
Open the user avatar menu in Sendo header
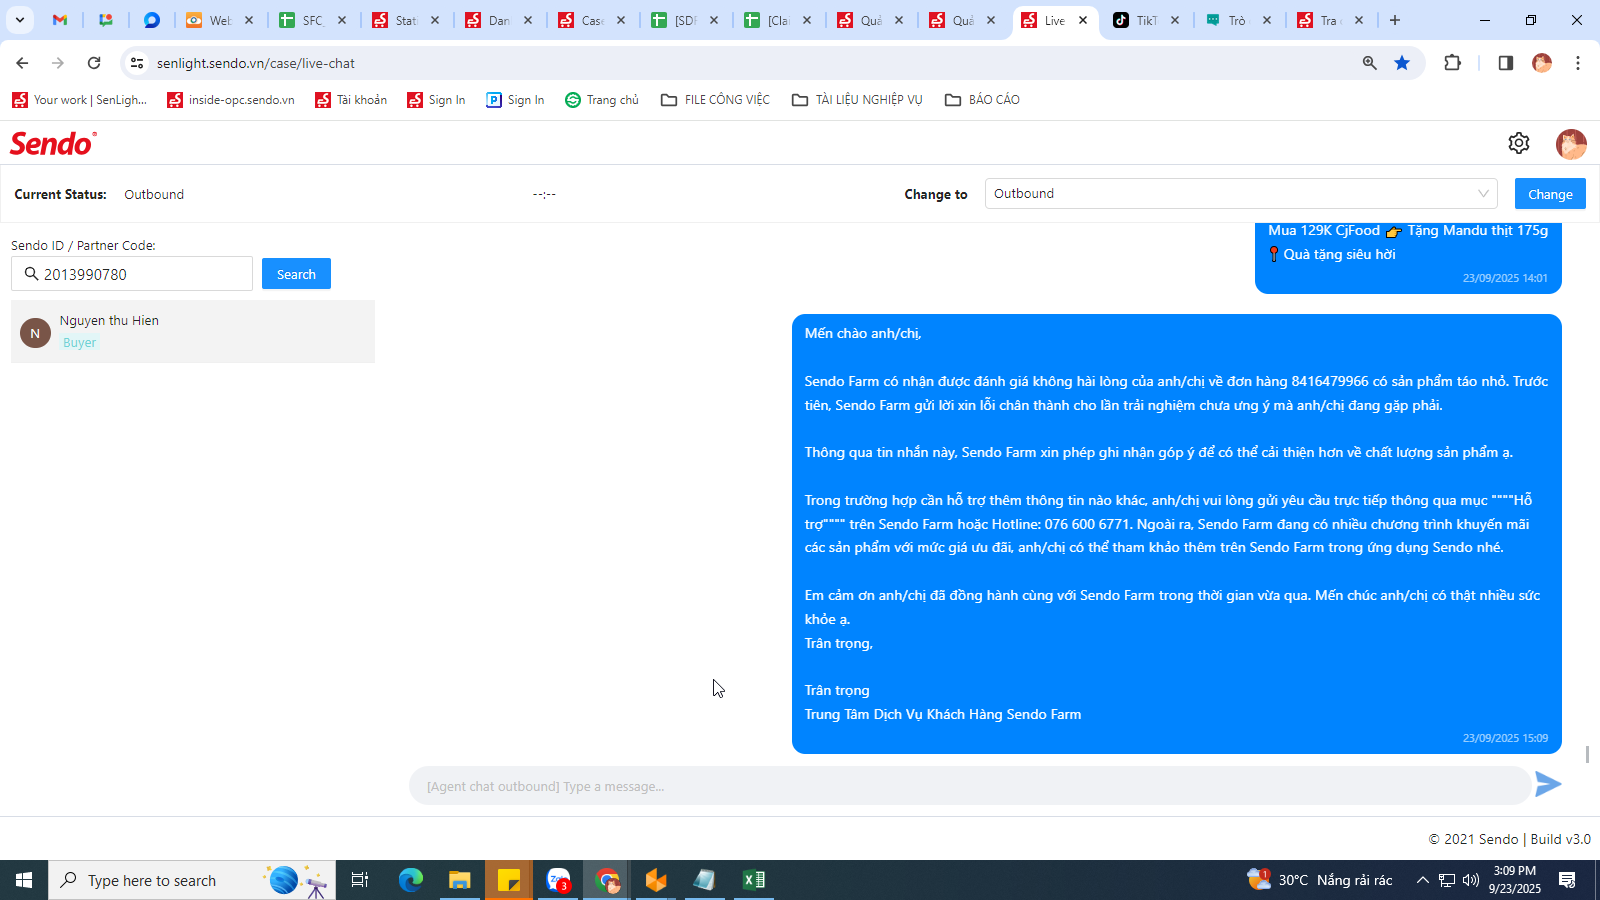click(x=1571, y=144)
